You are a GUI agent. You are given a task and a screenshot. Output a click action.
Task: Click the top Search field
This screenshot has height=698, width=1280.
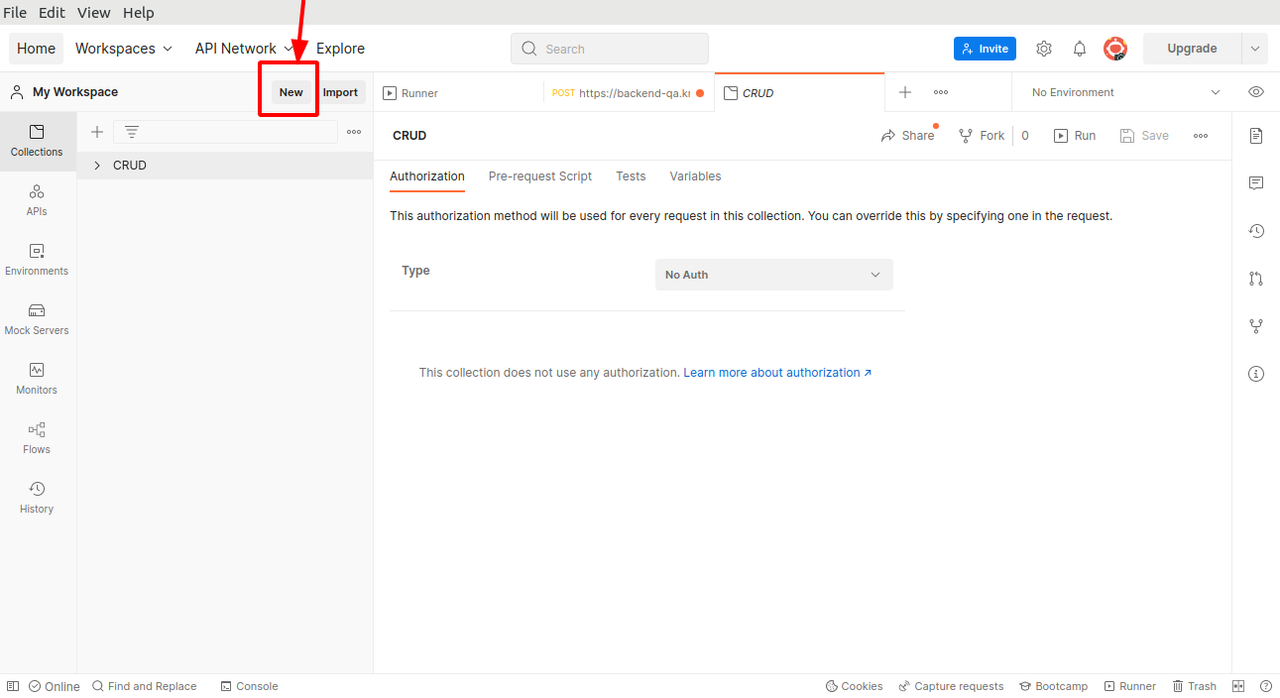click(x=610, y=48)
